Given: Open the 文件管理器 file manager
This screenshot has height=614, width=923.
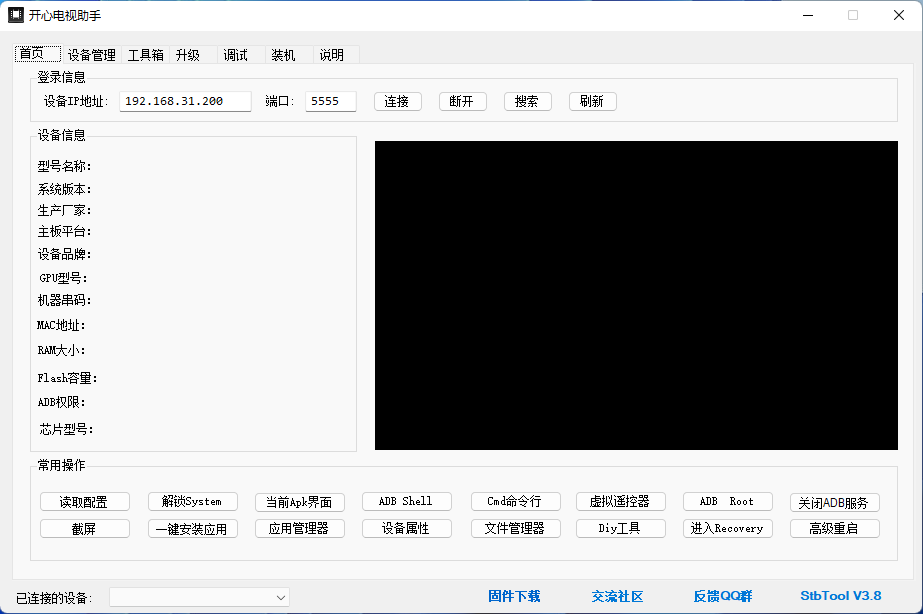Looking at the screenshot, I should pyautogui.click(x=515, y=528).
